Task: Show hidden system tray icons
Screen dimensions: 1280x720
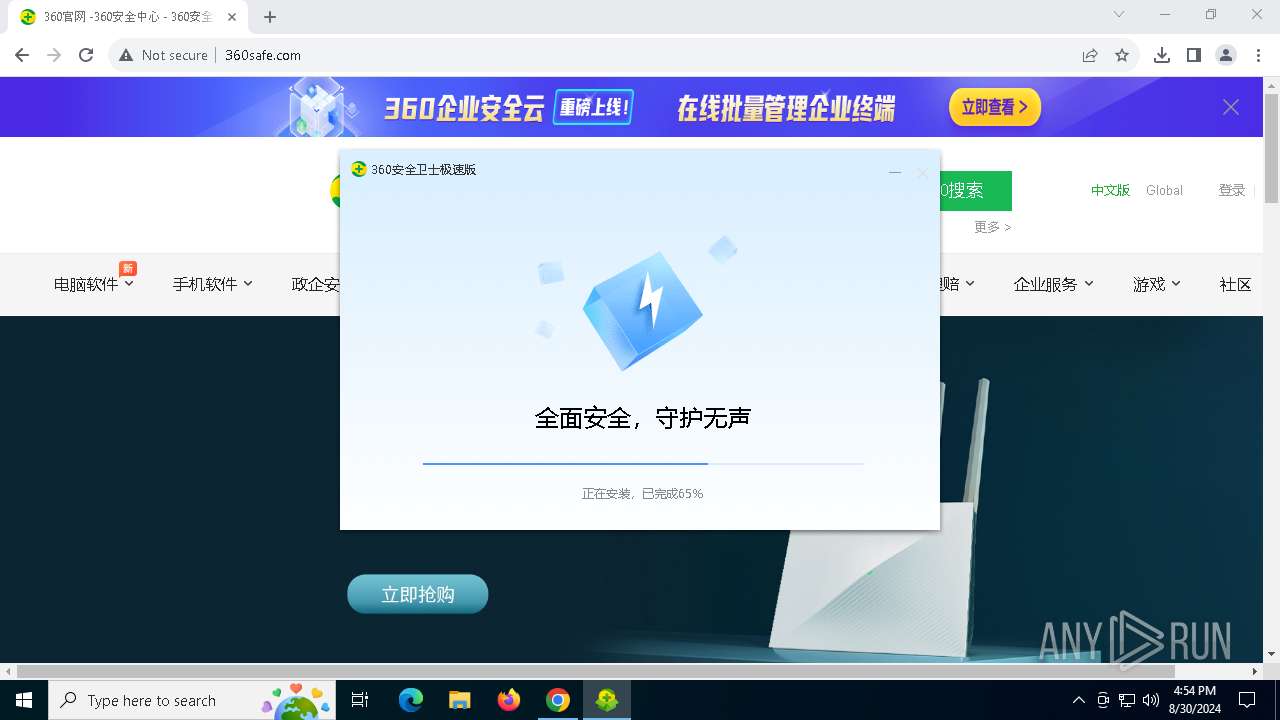Action: point(1078,700)
